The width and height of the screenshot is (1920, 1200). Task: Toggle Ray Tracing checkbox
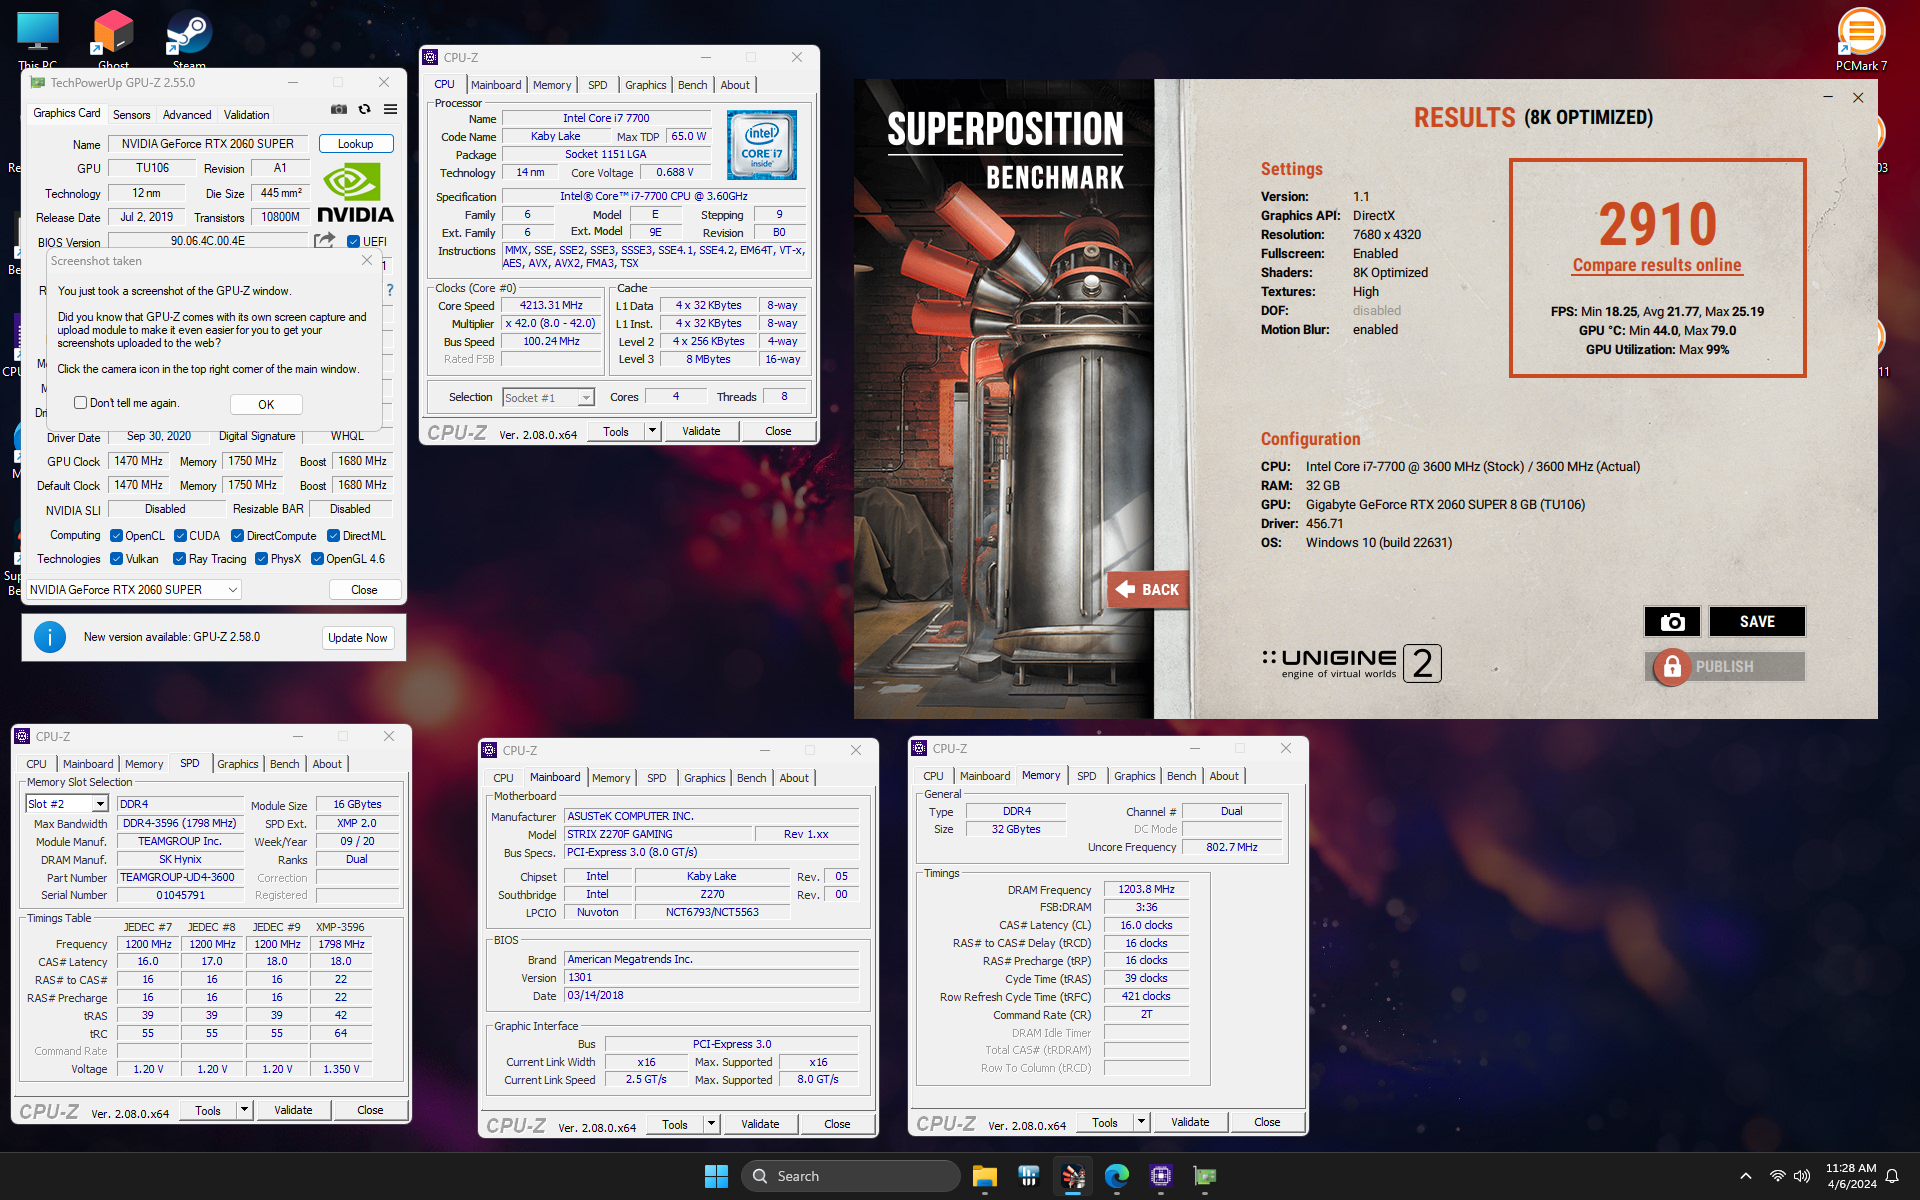click(179, 559)
